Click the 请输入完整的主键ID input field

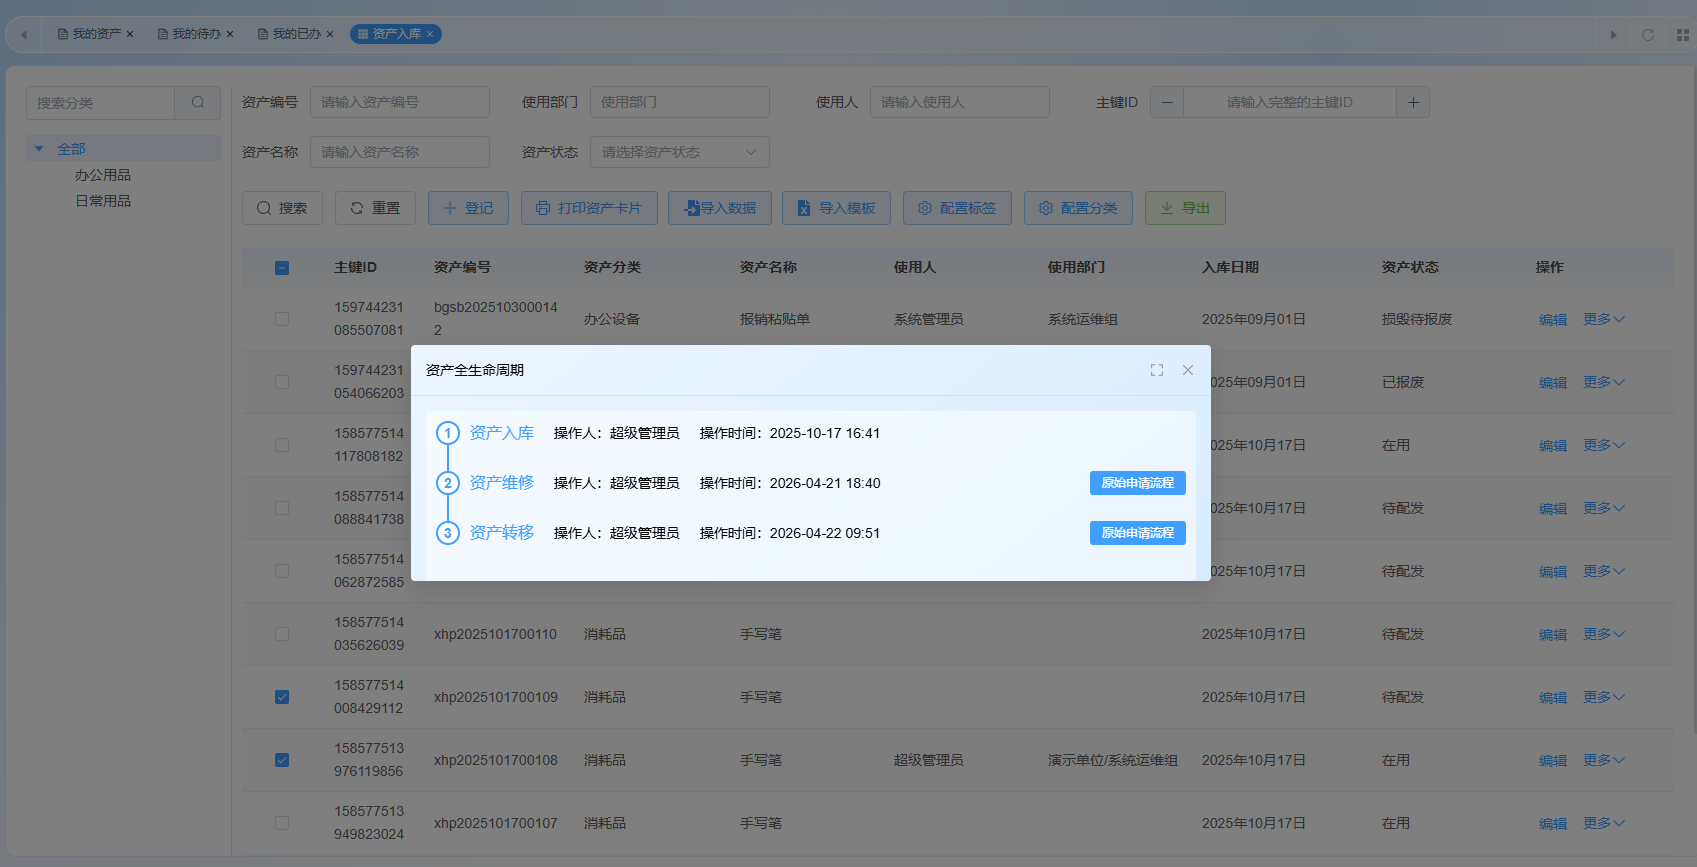[1290, 102]
